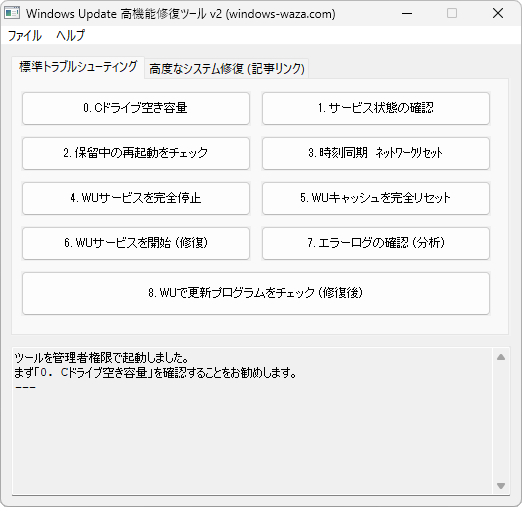Viewport: 522px width, 507px height.
Task: Click log line starting with まず「0. Cドライブ空き容量」
Action: 155,373
